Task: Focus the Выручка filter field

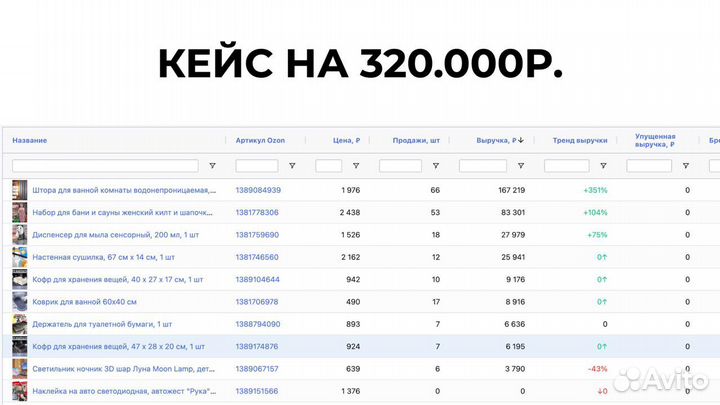Action: pyautogui.click(x=483, y=166)
